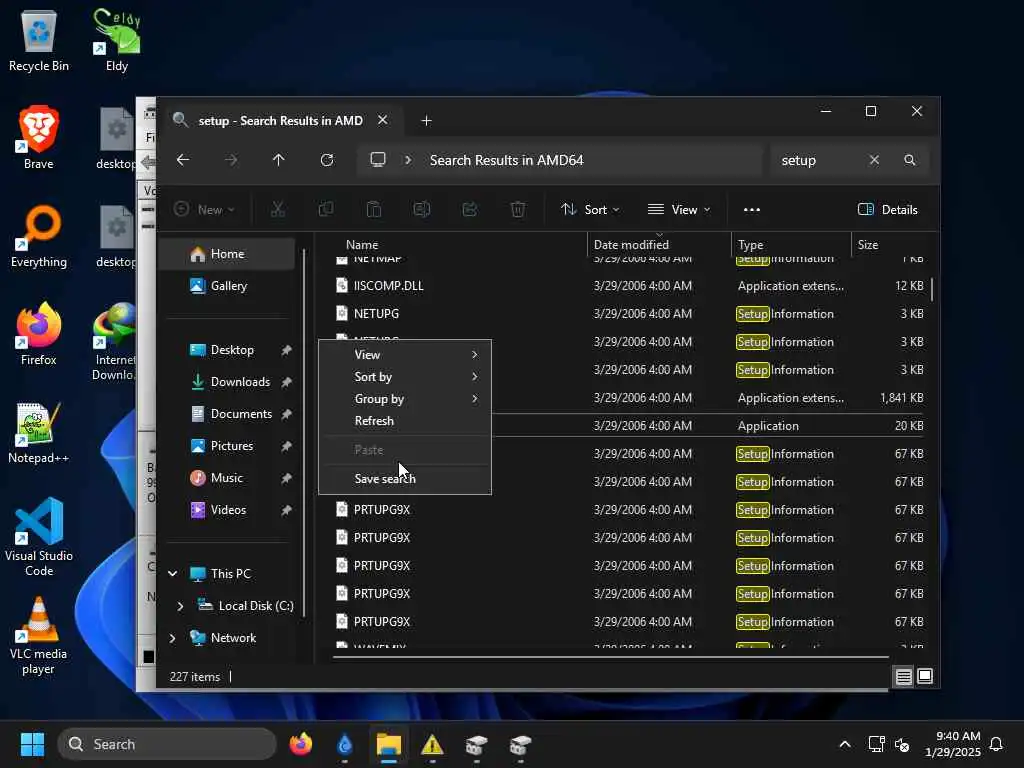Image resolution: width=1024 pixels, height=768 pixels.
Task: Open the Group by context submenu
Action: [x=405, y=399]
